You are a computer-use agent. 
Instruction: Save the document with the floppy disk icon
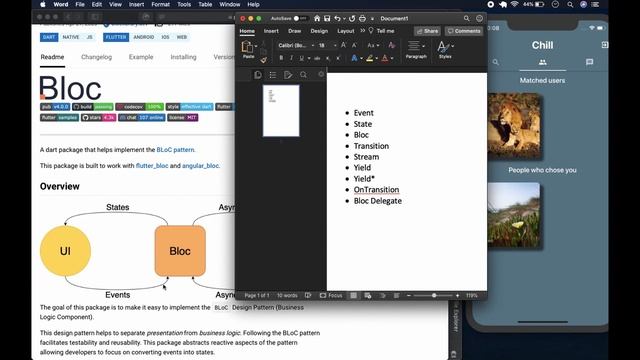(327, 18)
